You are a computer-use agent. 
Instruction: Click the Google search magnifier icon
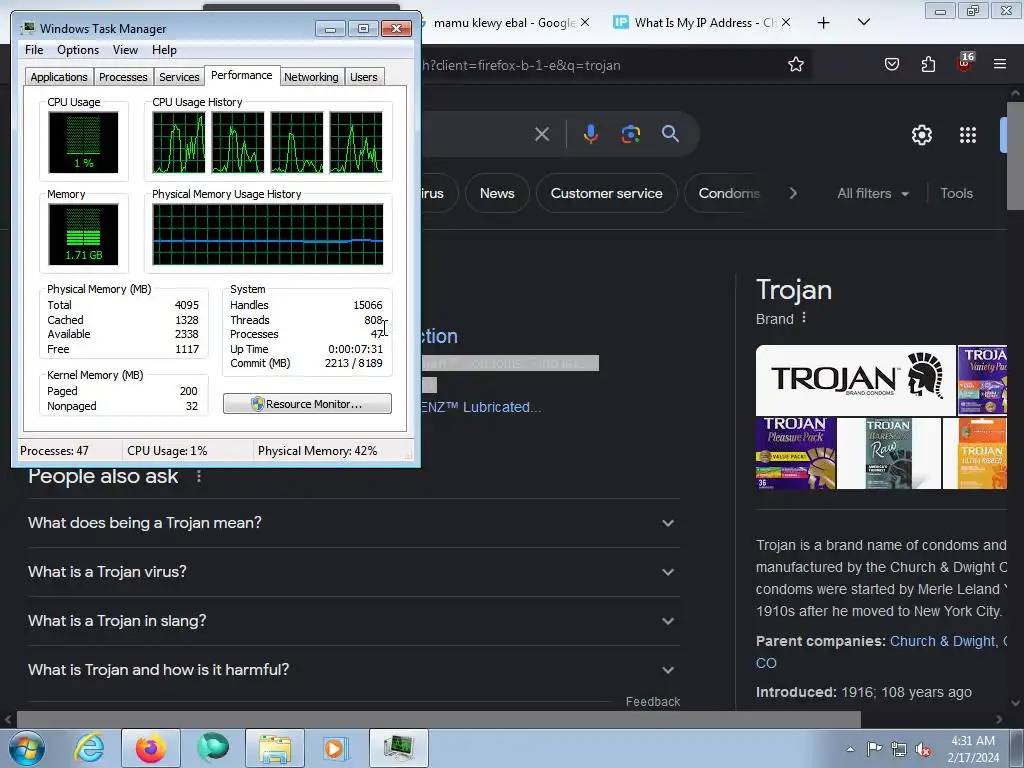(x=670, y=134)
